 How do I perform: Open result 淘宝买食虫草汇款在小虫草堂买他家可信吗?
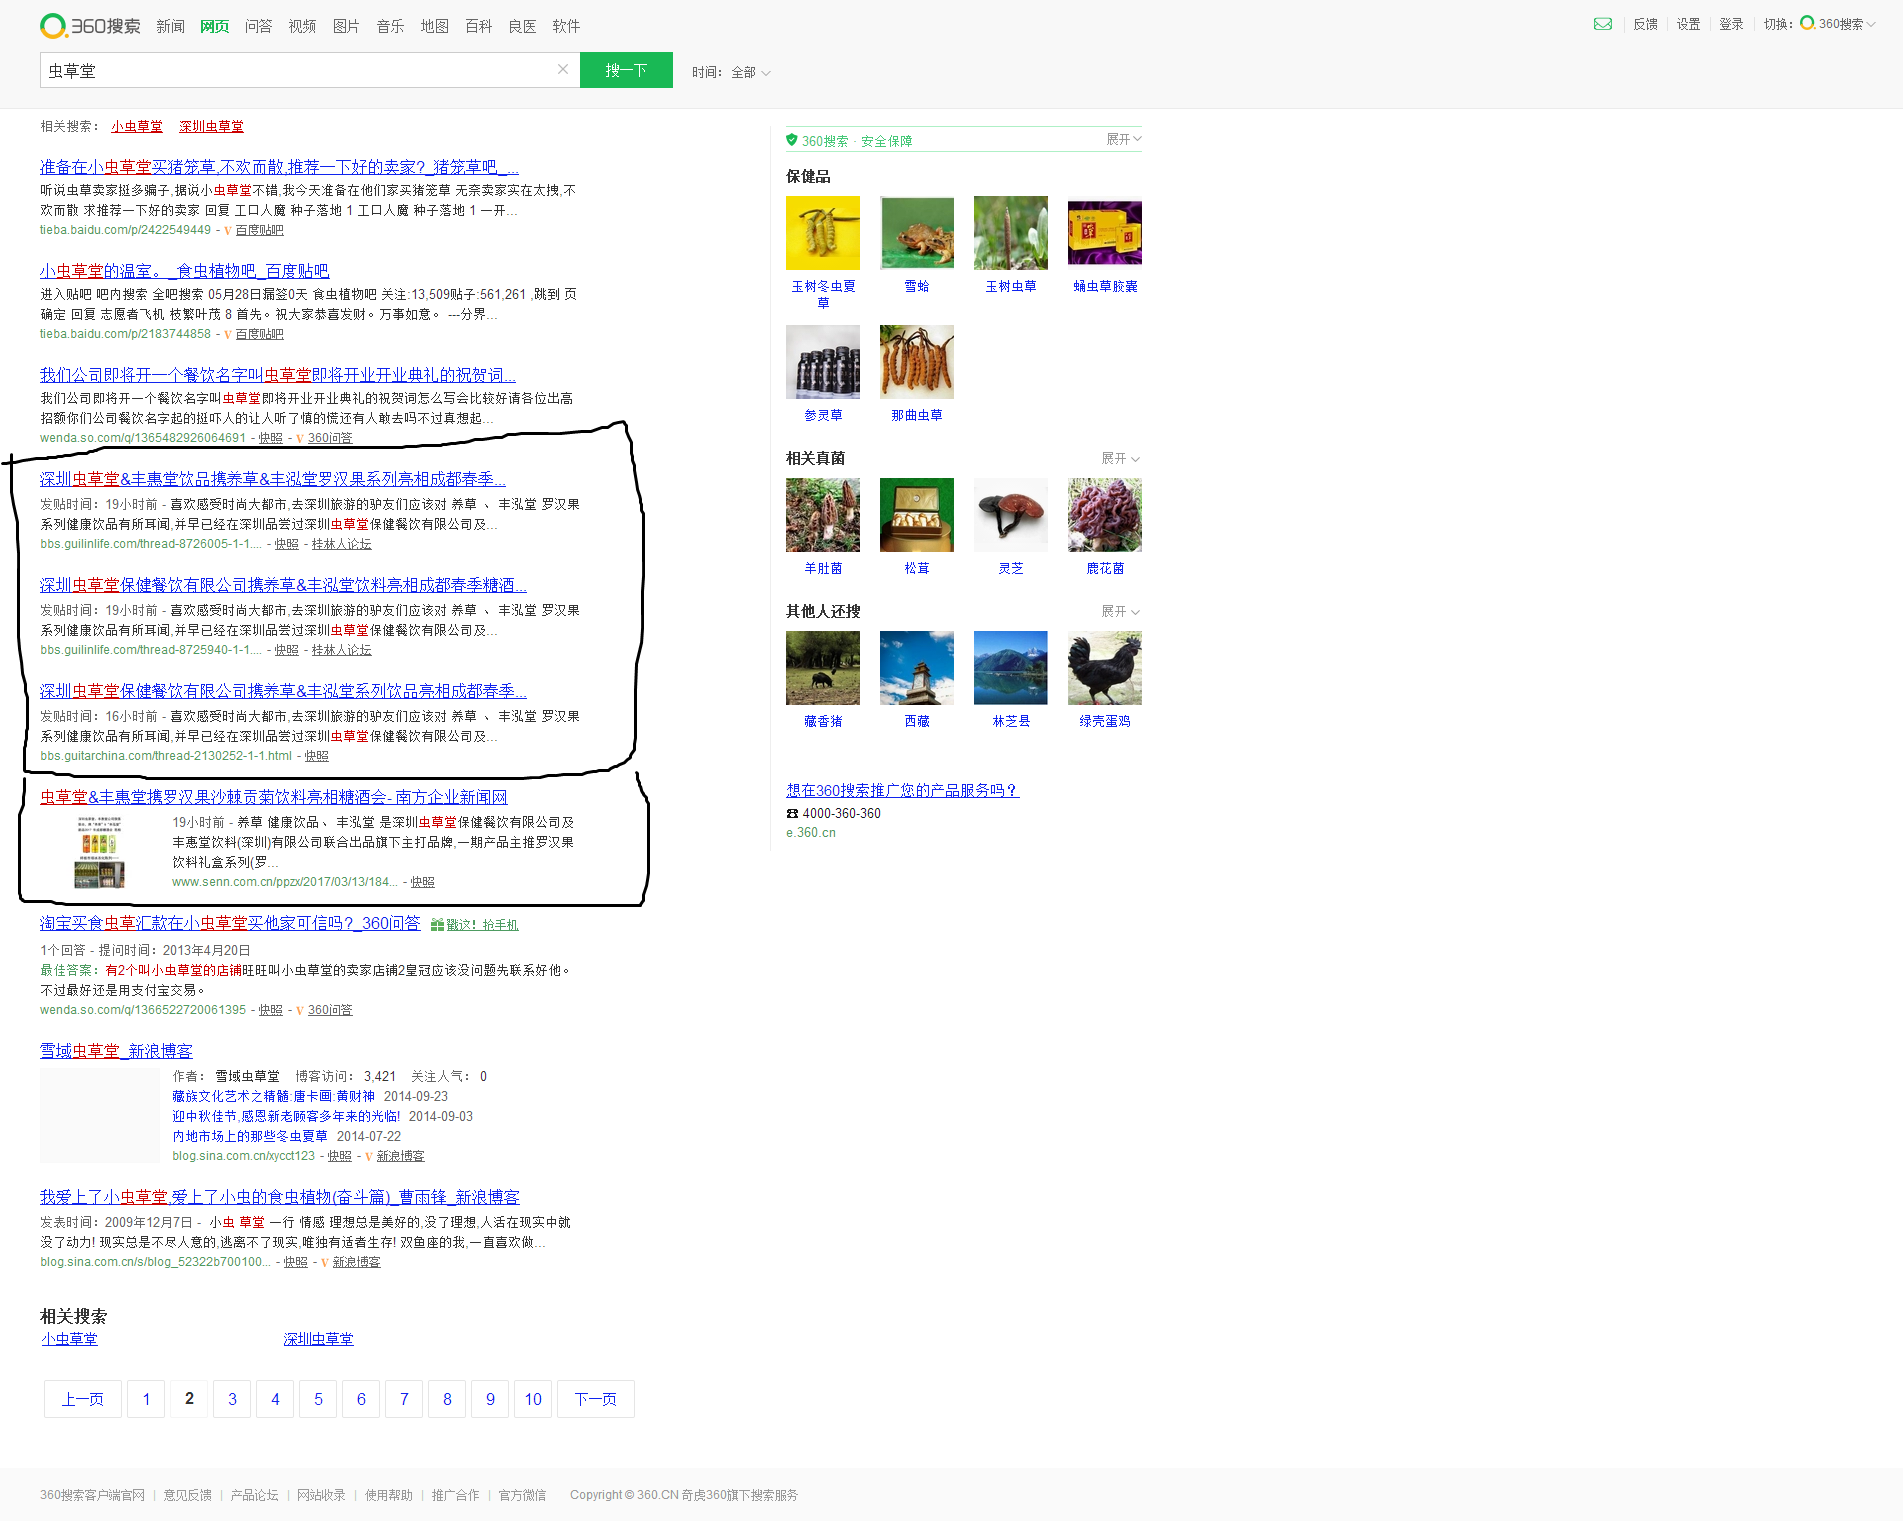click(x=230, y=923)
